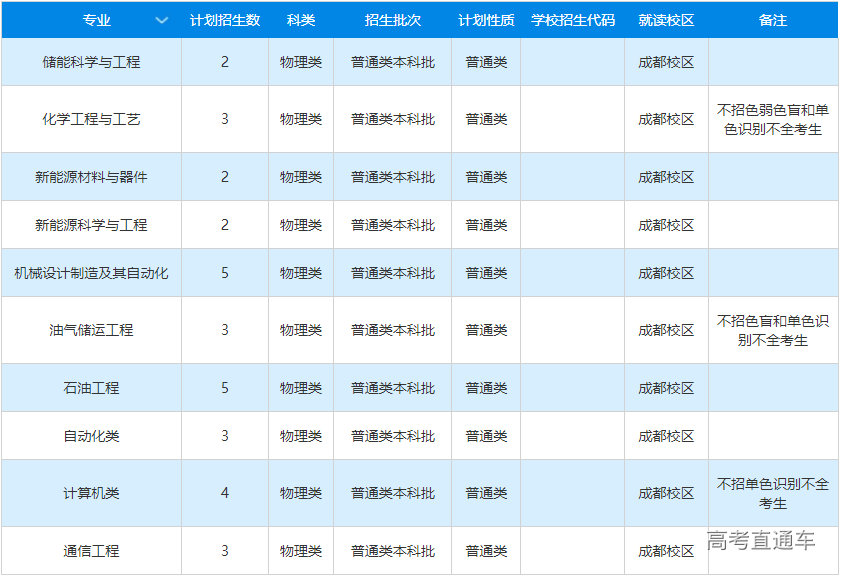Image resolution: width=844 pixels, height=580 pixels.
Task: Select the 就读校区 column header
Action: (x=666, y=21)
